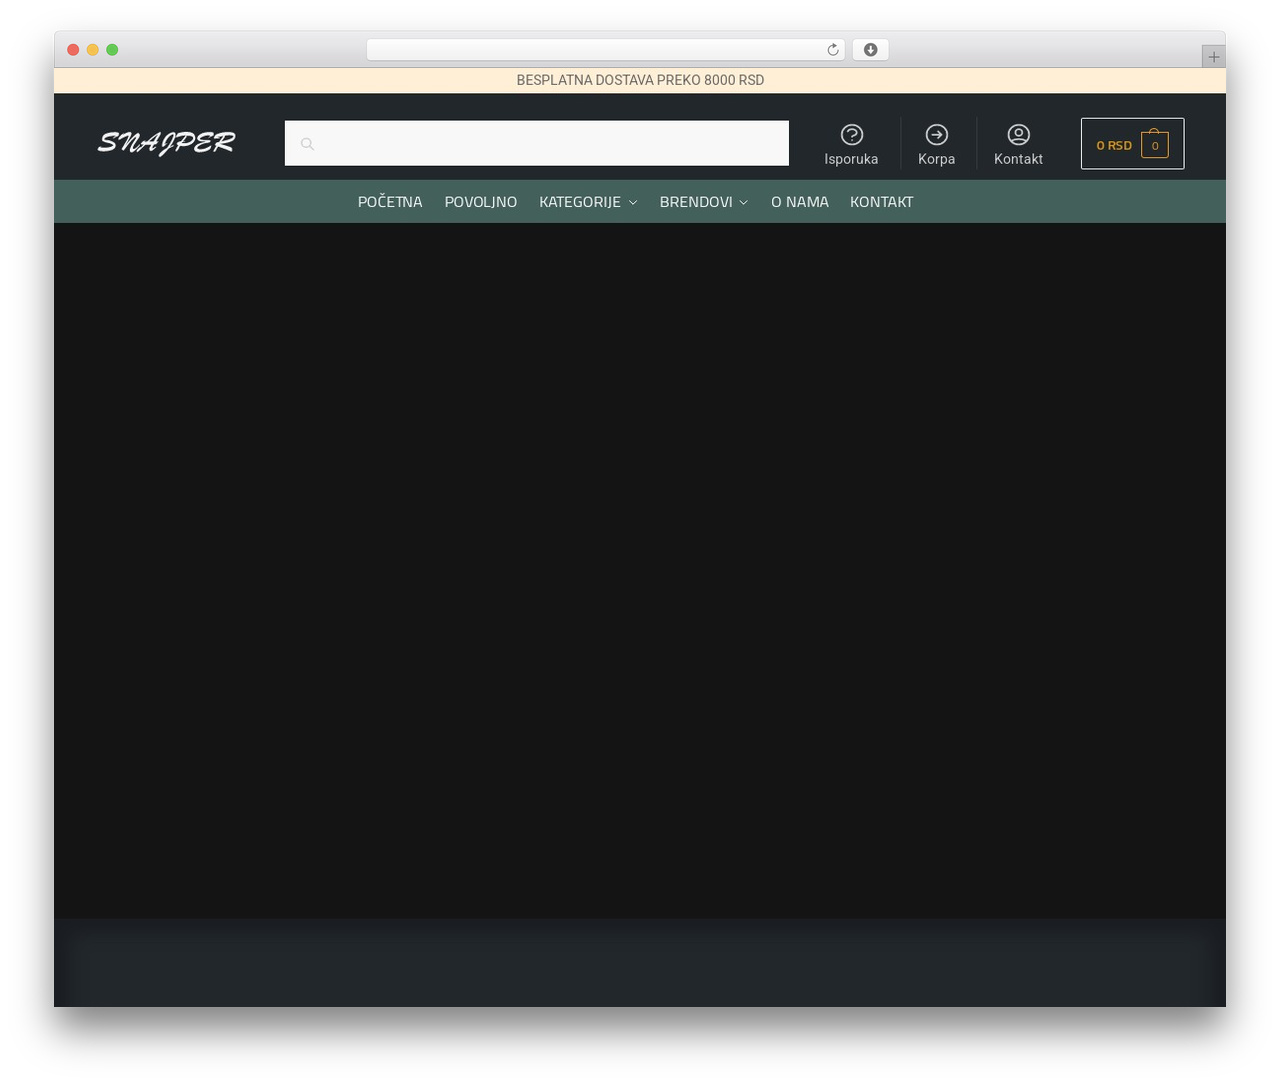The width and height of the screenshot is (1280, 1084).
Task: Go to the SNAJPER logo homepage
Action: 166,143
